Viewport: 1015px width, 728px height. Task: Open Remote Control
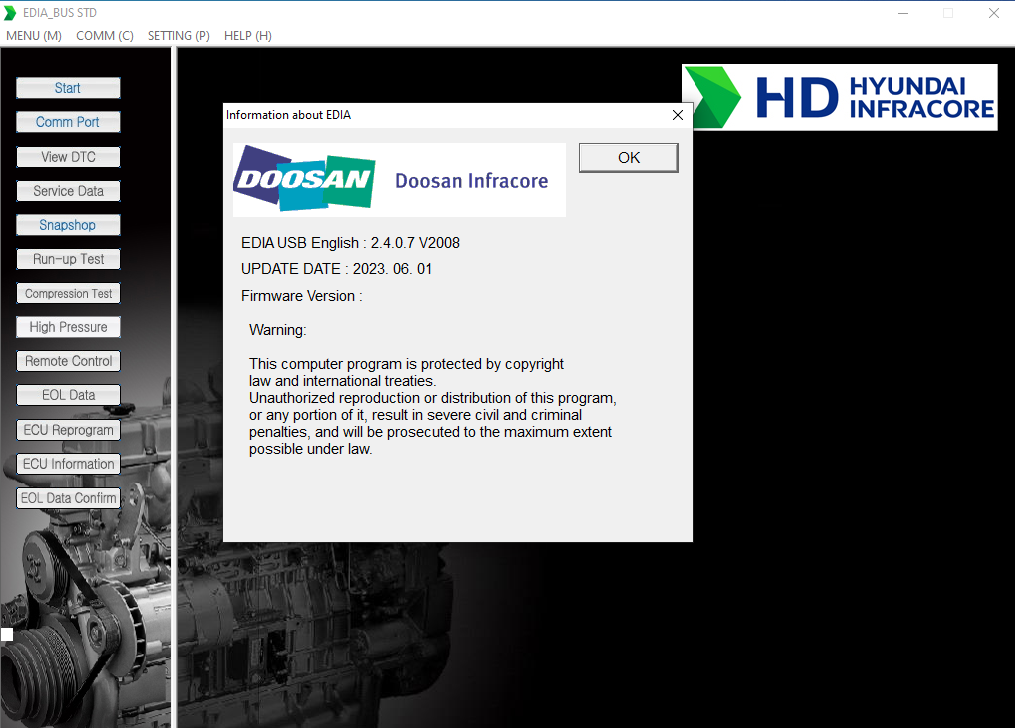tap(68, 361)
